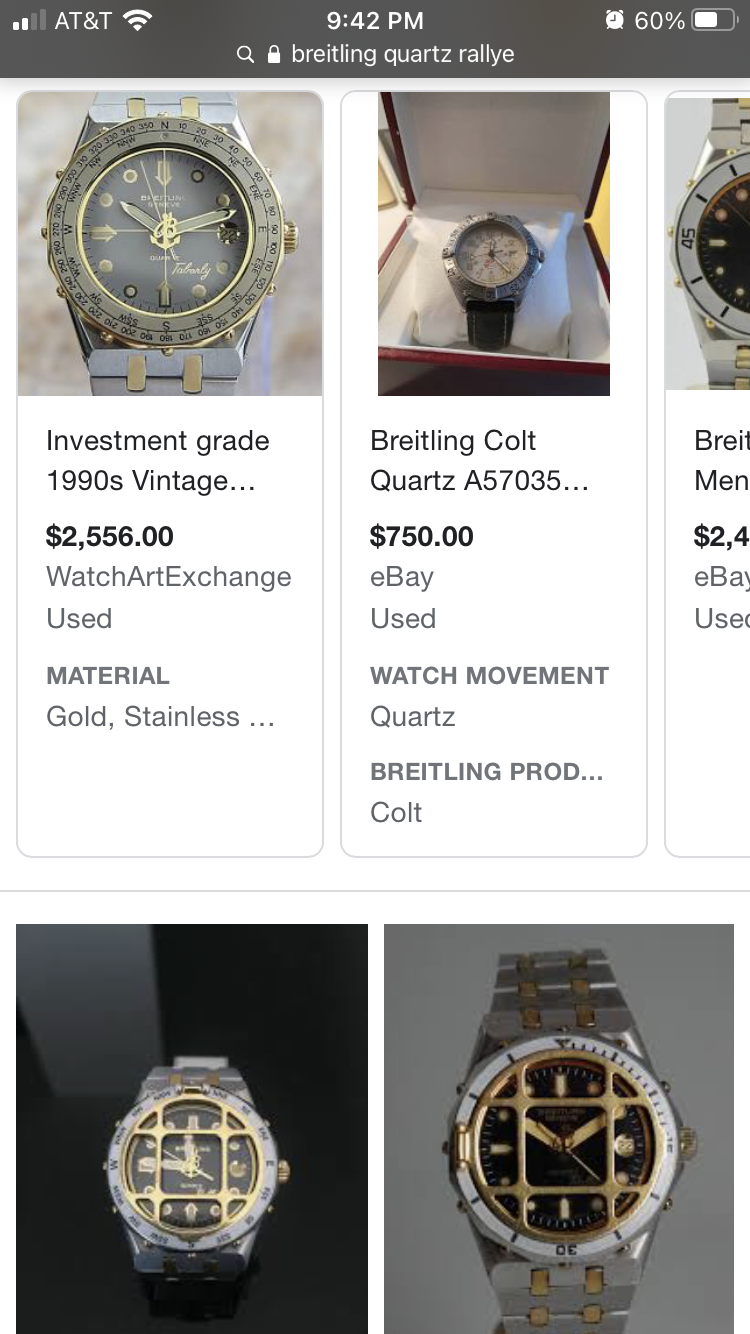Open the black-background gold-grille watch image
750x1334 pixels.
[x=192, y=1128]
